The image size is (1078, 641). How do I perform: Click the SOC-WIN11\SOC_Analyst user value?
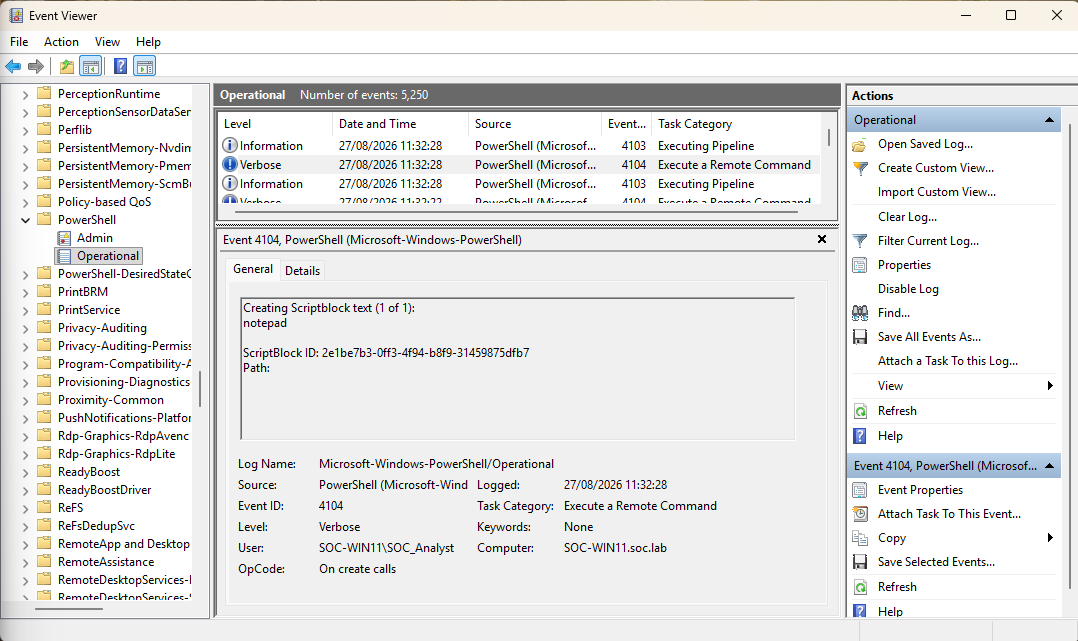386,548
